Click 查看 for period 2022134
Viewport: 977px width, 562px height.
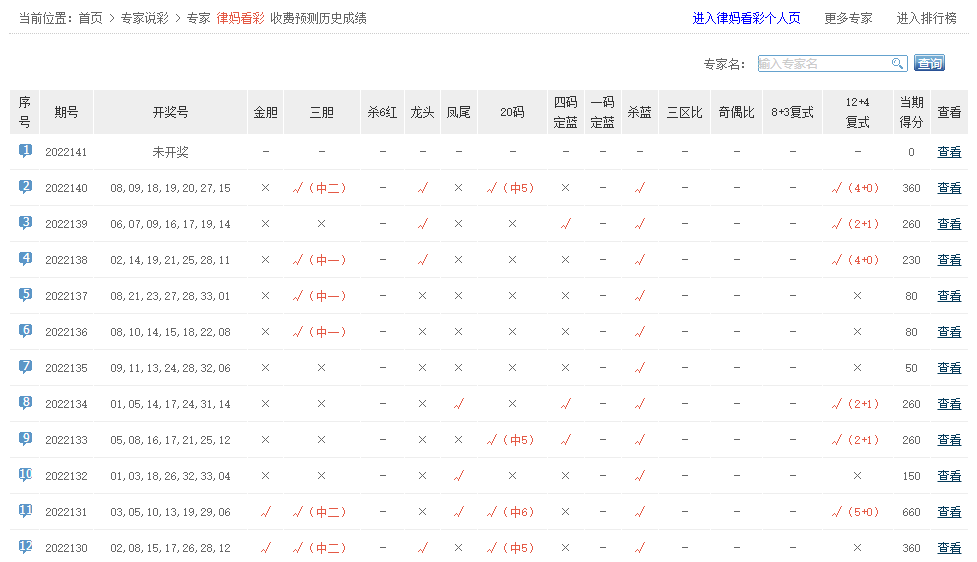point(949,404)
